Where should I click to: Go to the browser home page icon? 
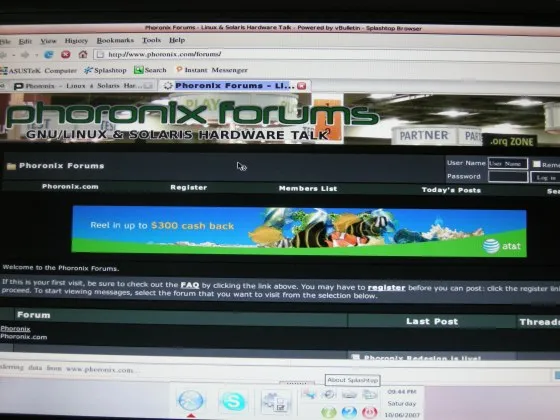pos(83,54)
